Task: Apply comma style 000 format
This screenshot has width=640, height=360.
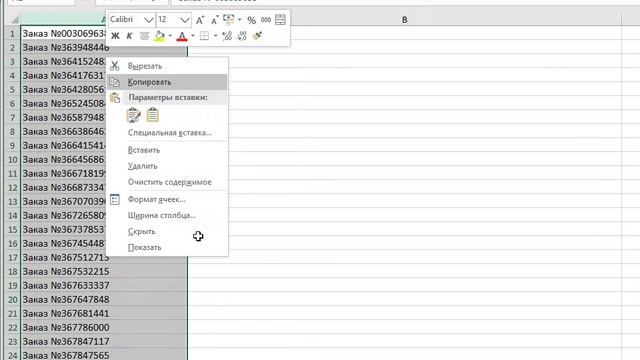Action: (266, 20)
